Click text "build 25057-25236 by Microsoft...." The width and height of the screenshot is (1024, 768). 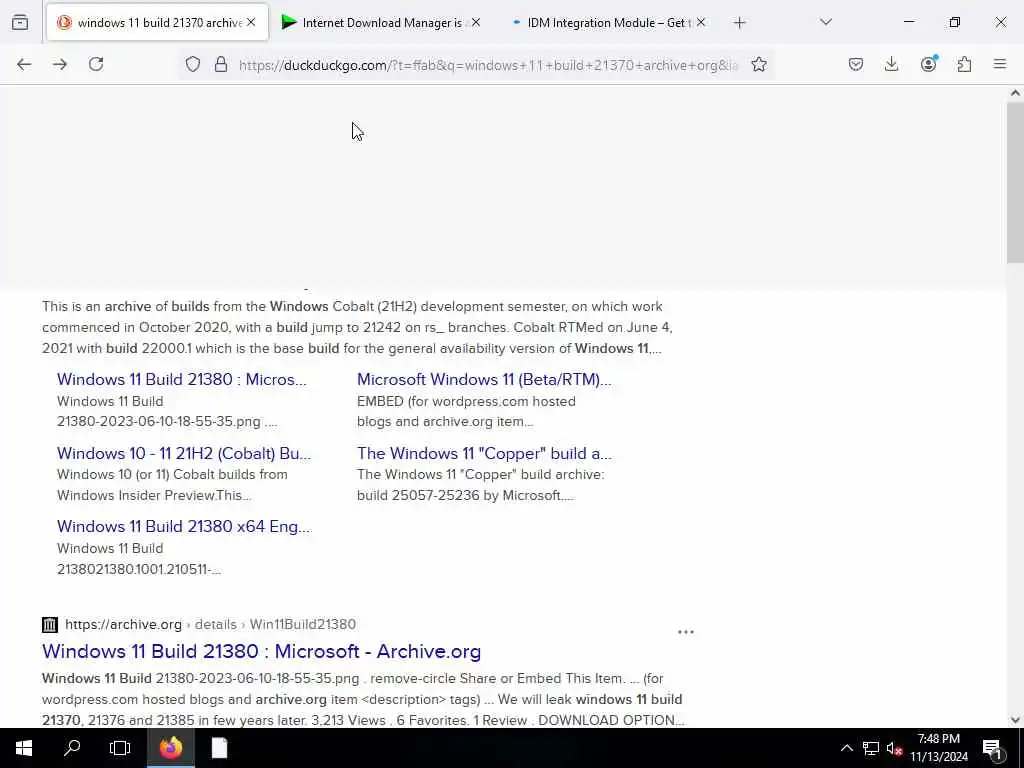pyautogui.click(x=466, y=495)
